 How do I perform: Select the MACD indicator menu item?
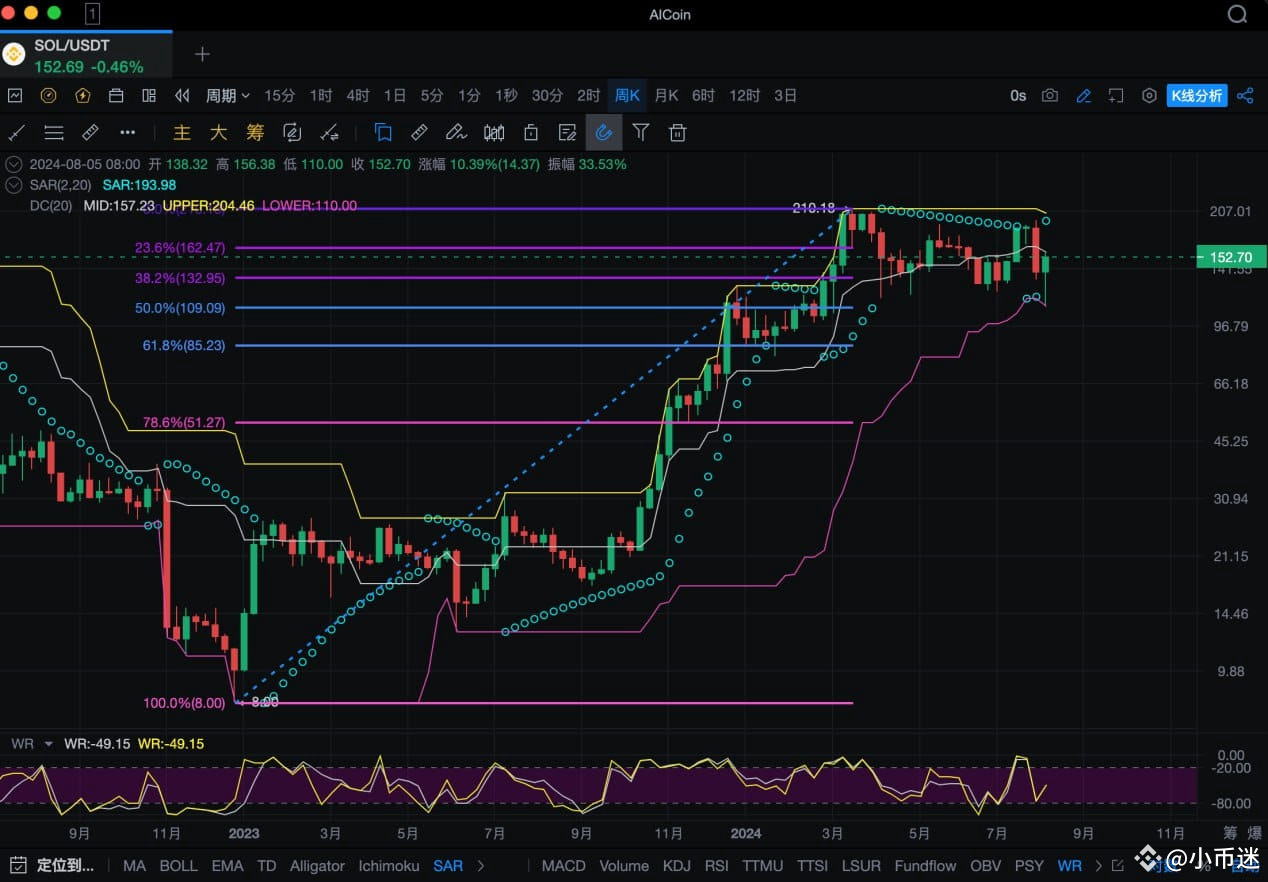click(563, 866)
